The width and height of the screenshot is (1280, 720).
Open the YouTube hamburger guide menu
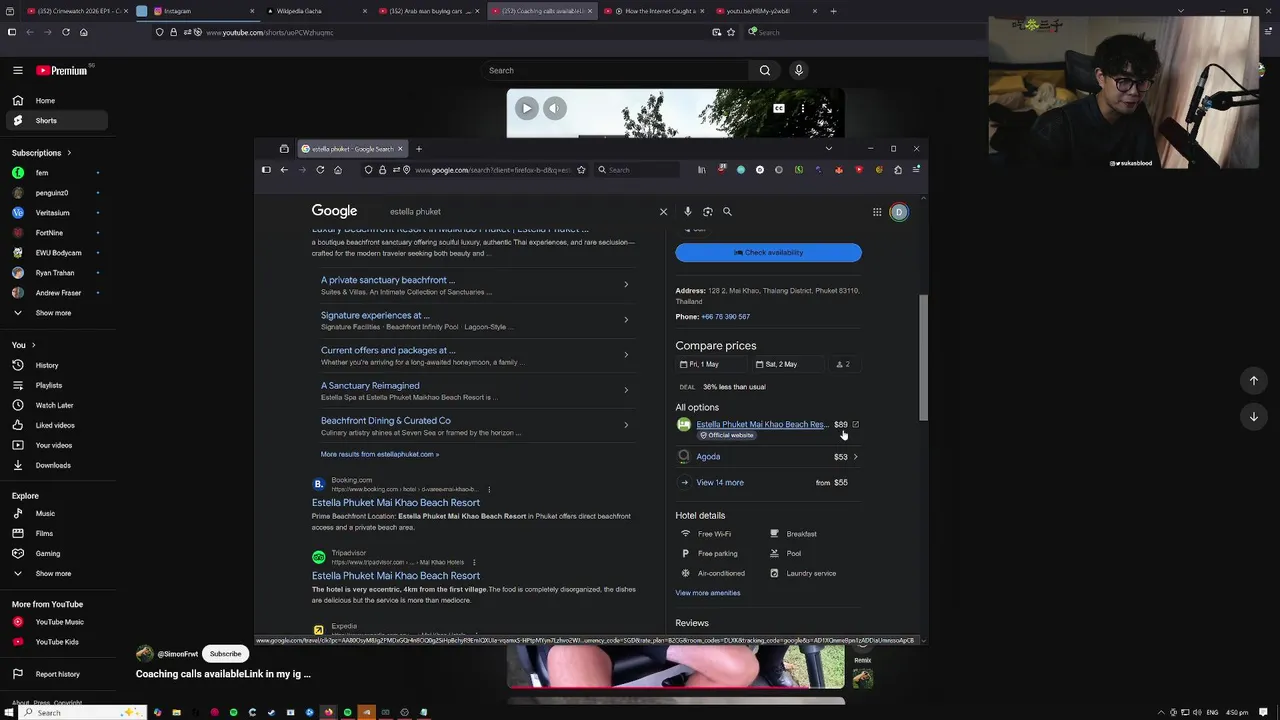17,70
